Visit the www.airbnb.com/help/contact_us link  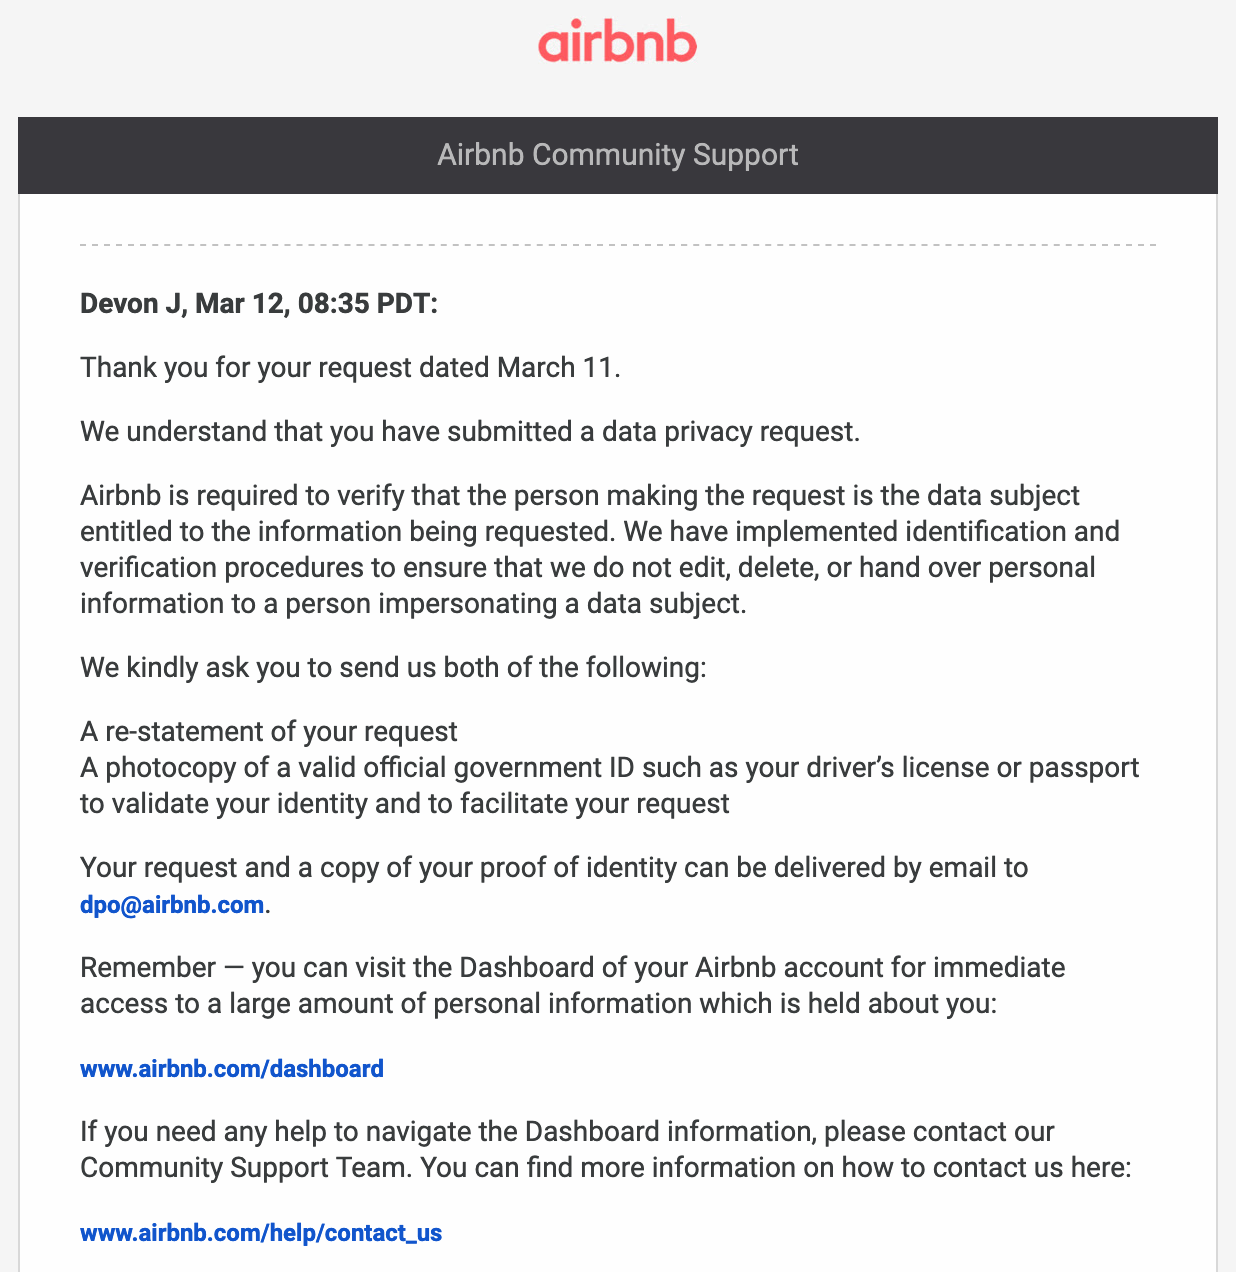[261, 1233]
